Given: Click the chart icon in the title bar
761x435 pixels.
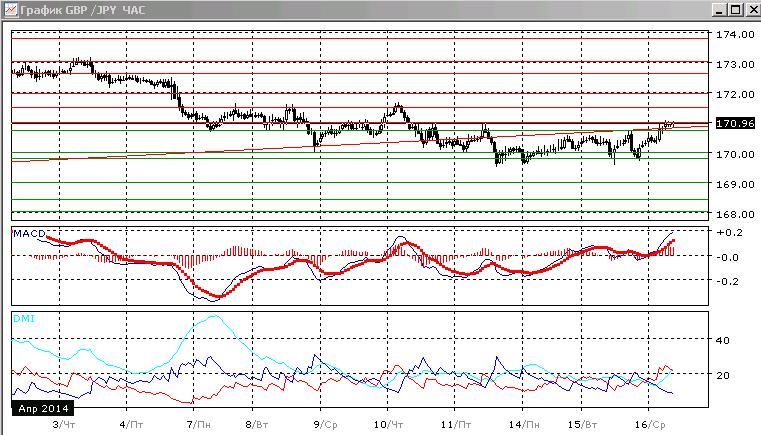Looking at the screenshot, I should pyautogui.click(x=11, y=9).
